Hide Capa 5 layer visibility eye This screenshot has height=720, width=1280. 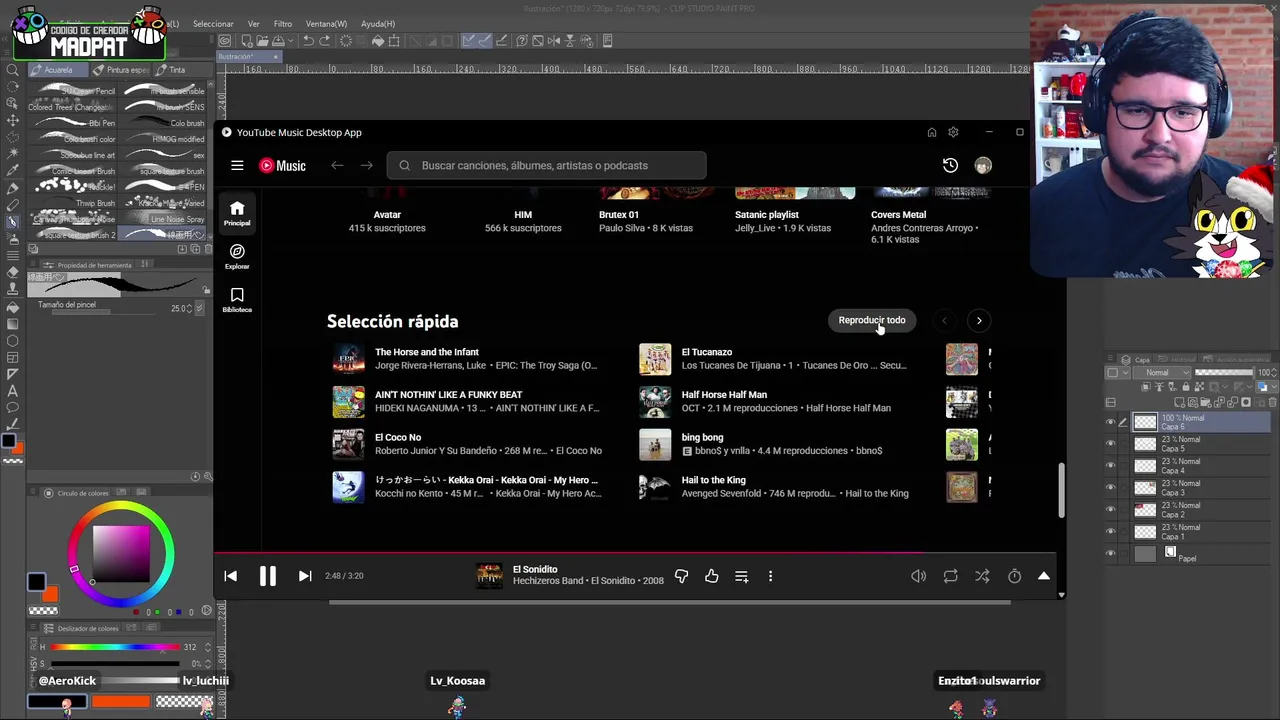coord(1110,444)
